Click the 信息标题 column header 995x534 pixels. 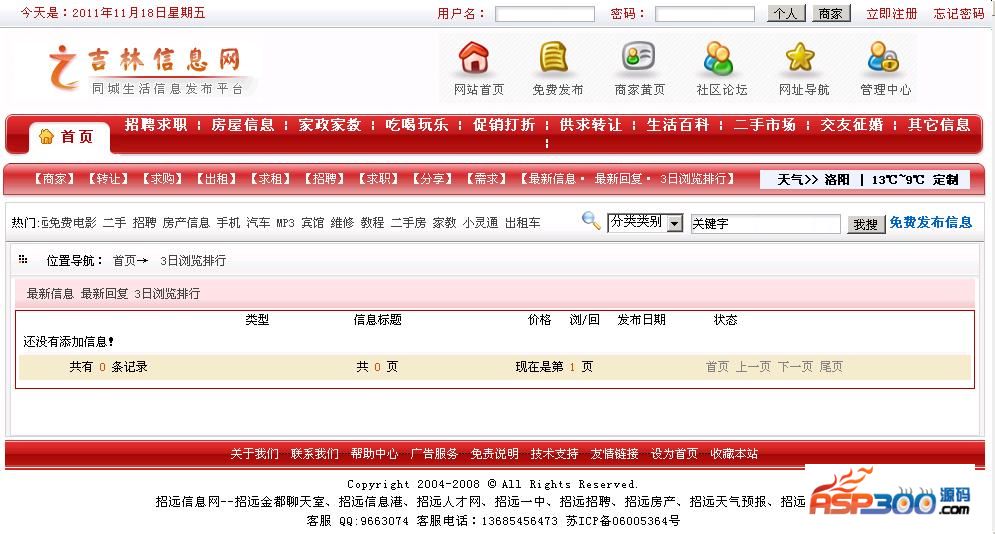(x=378, y=320)
